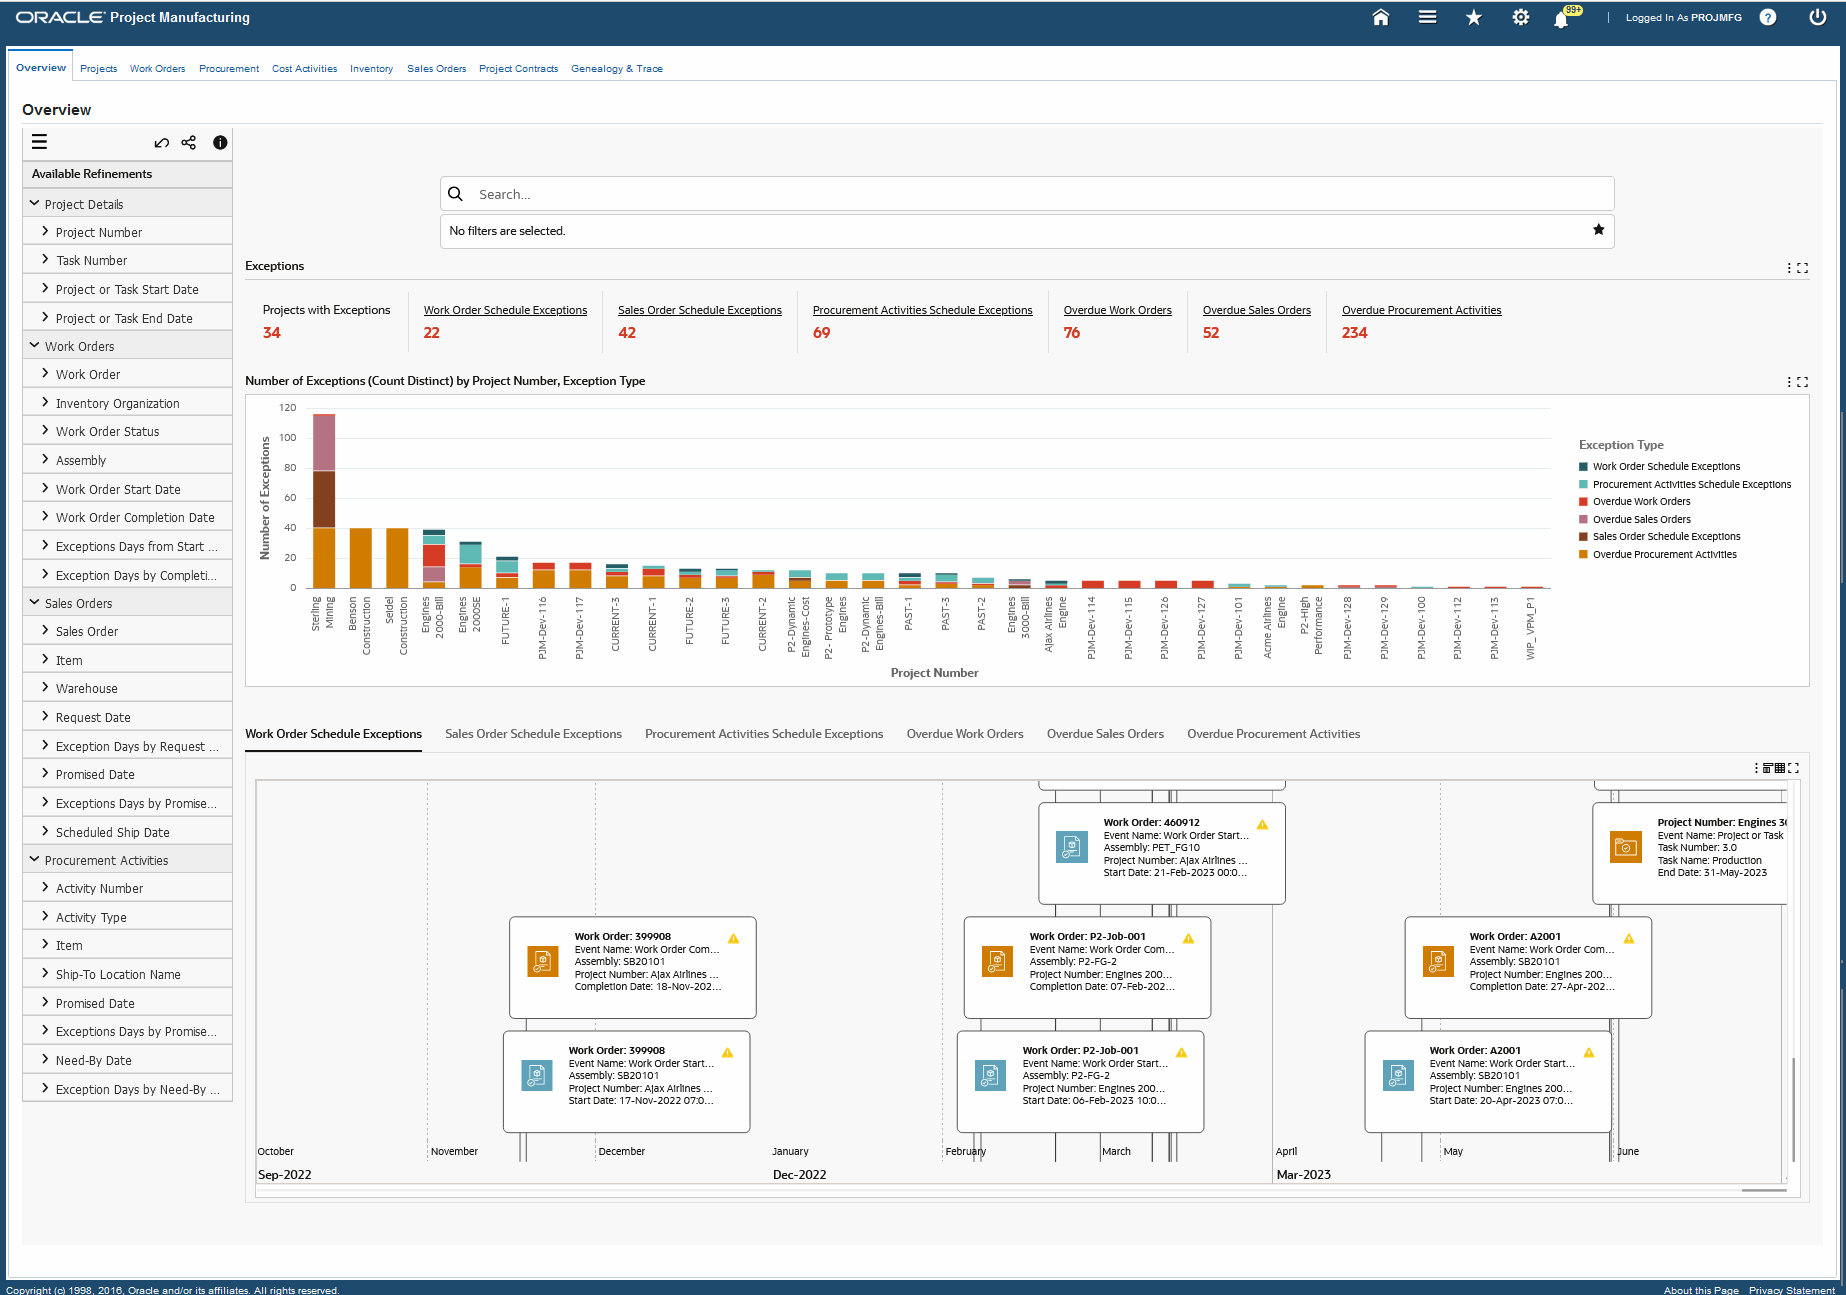Select Overdue Work Orders timeline tab
Image resolution: width=1846 pixels, height=1295 pixels.
(965, 734)
